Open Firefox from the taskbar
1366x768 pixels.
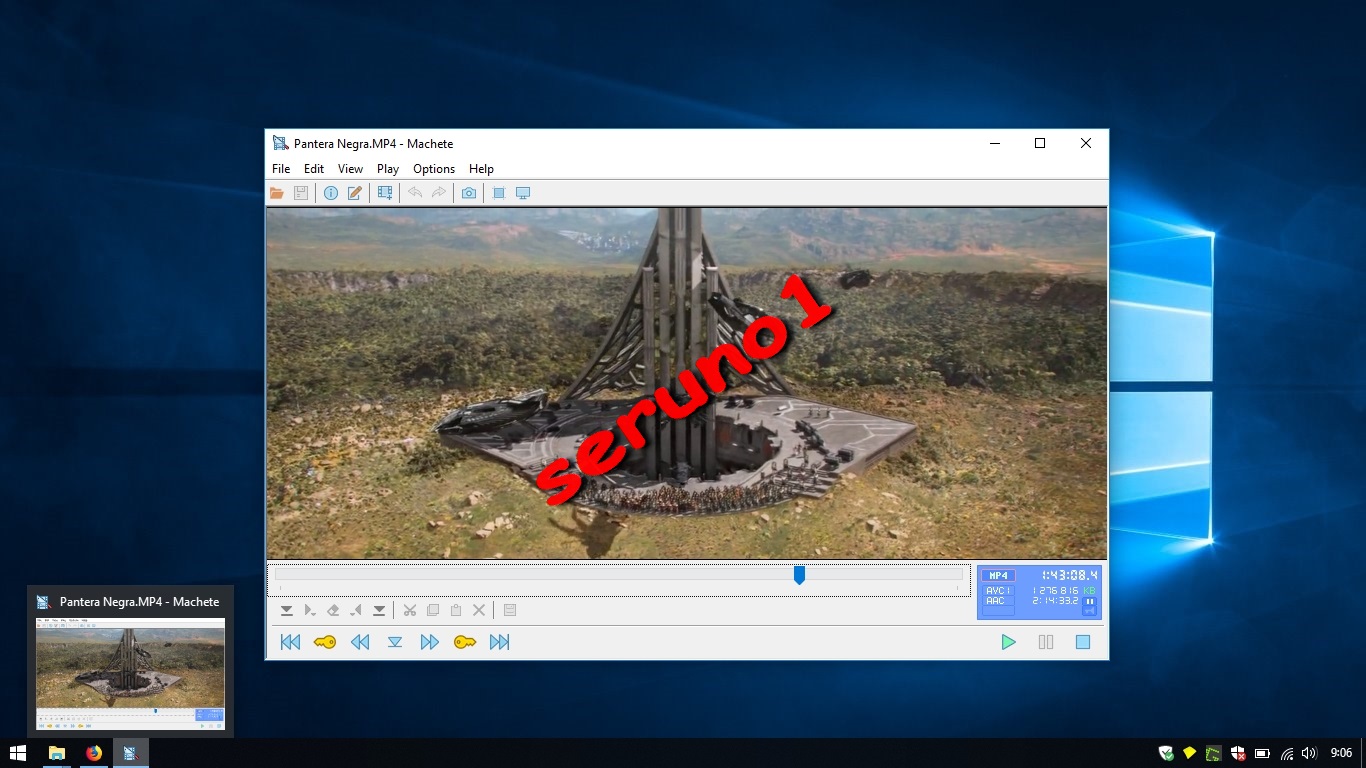coord(93,752)
